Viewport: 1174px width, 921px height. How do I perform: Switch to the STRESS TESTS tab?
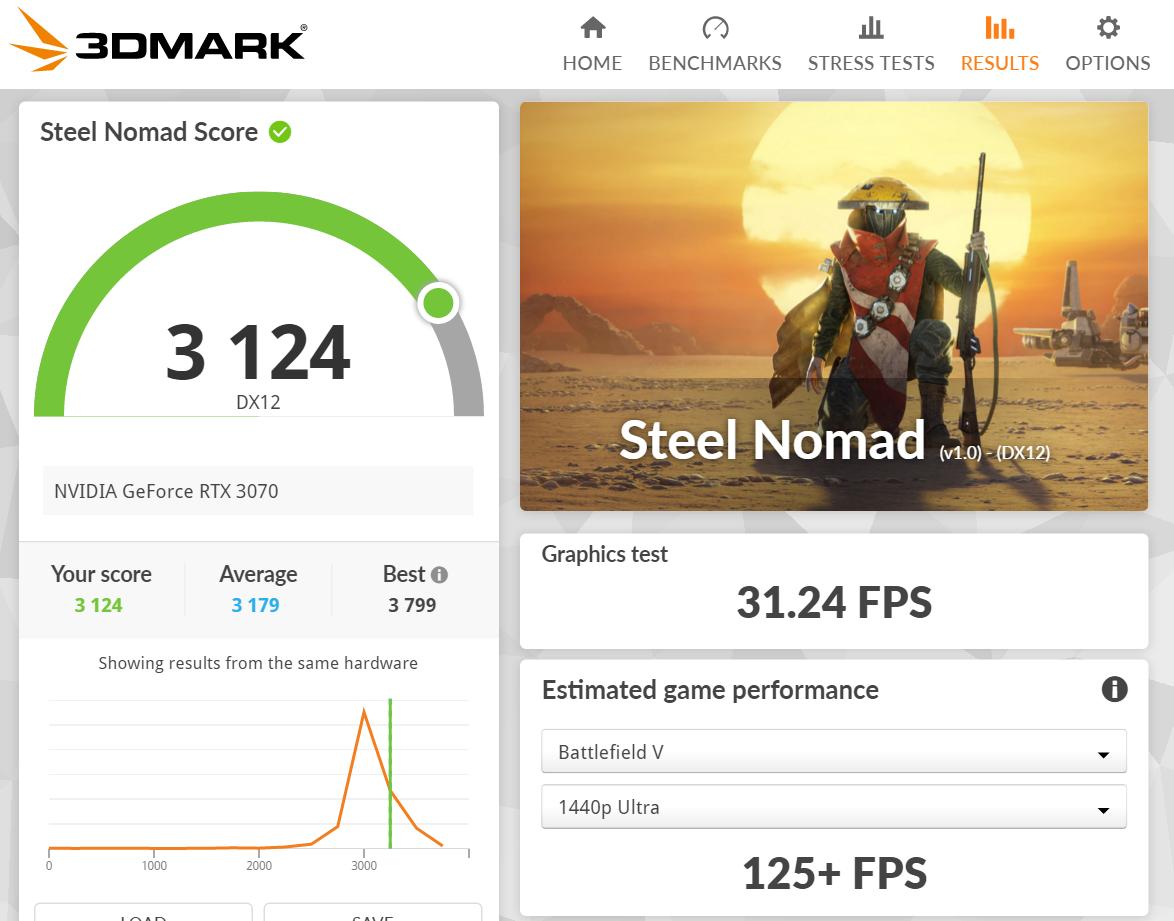click(871, 63)
